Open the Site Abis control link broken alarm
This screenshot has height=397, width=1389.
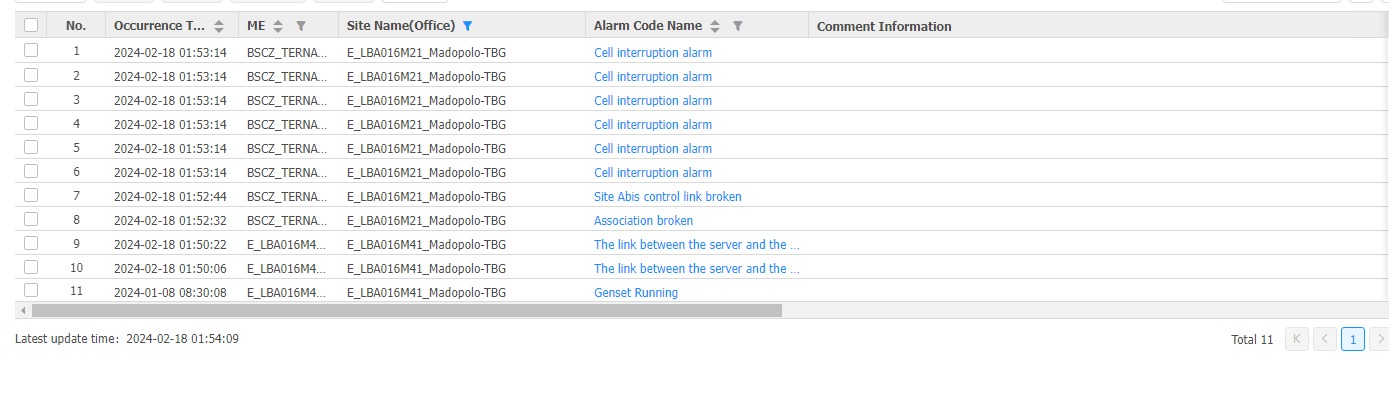point(668,197)
